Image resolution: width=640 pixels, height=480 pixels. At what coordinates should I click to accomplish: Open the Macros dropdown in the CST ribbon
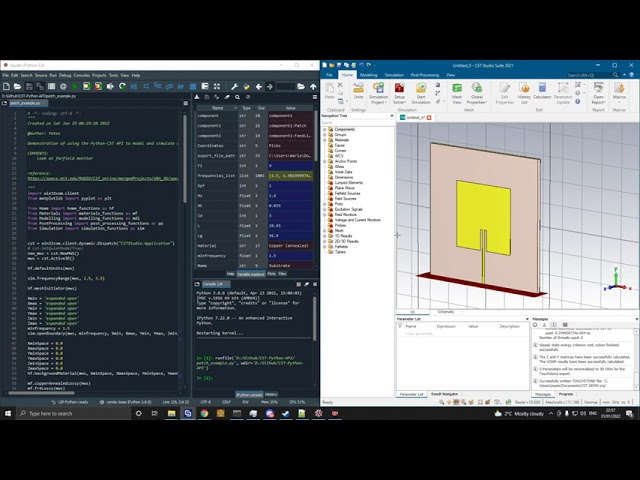click(x=619, y=100)
